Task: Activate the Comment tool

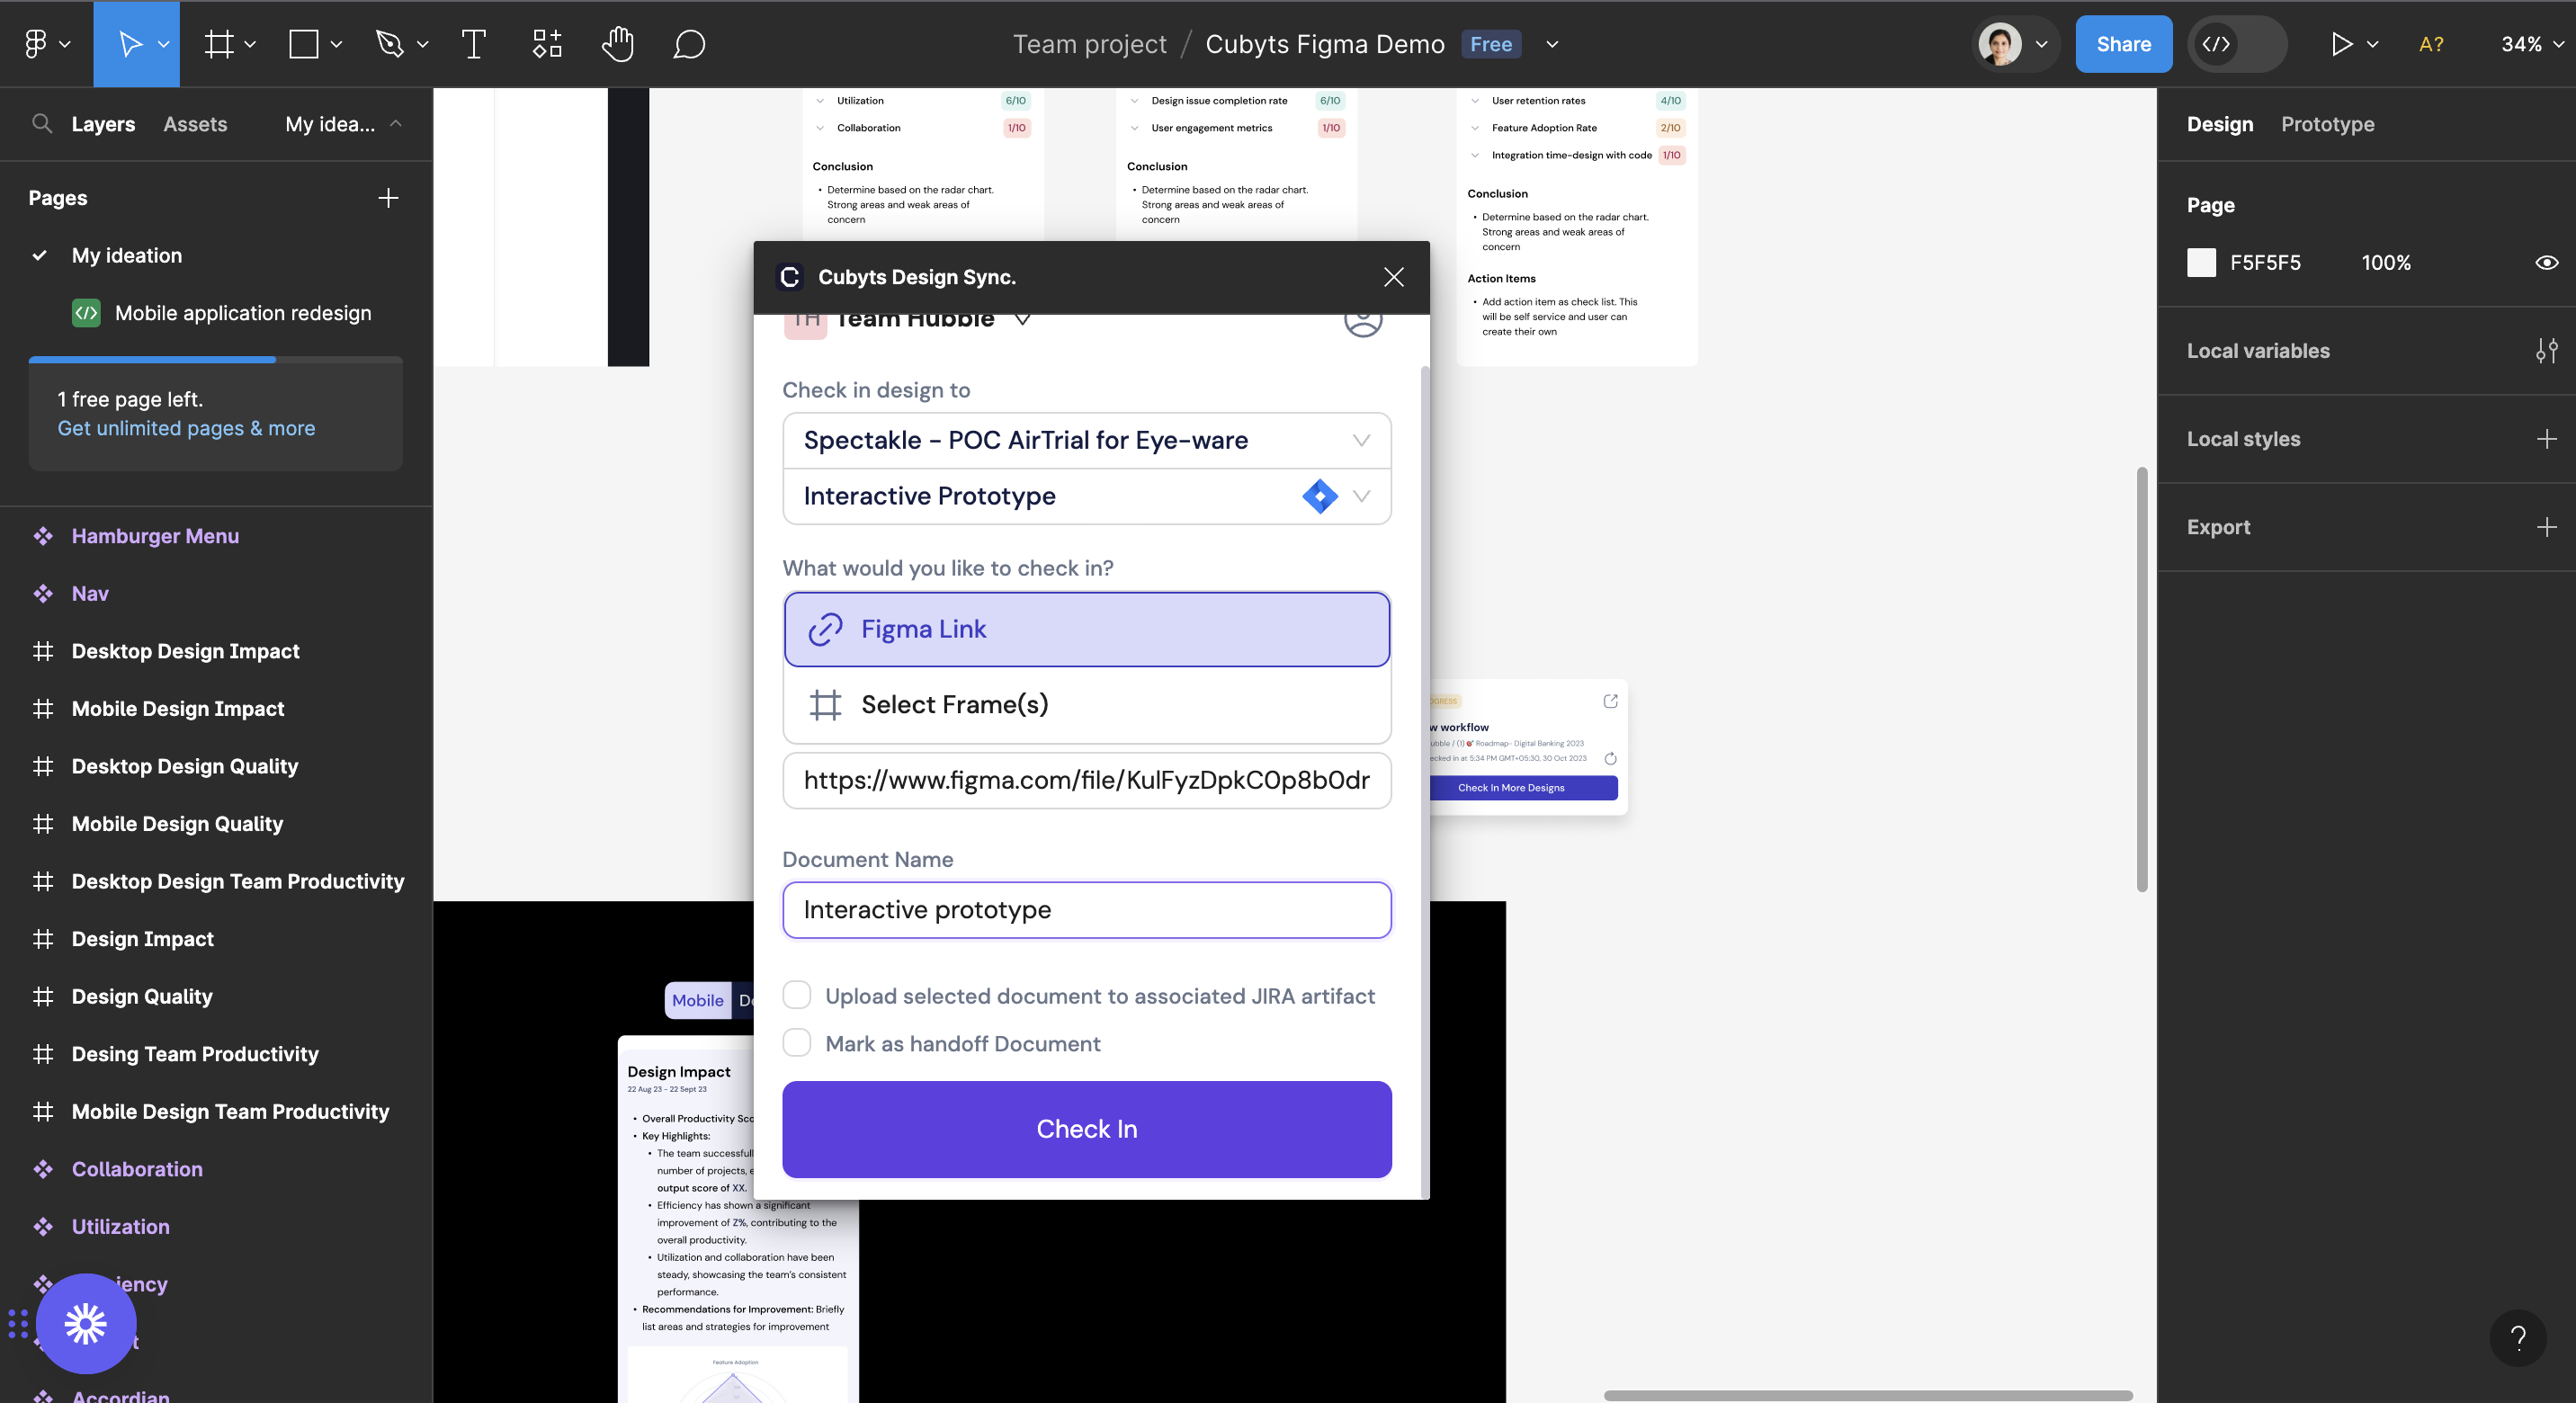Action: pyautogui.click(x=689, y=44)
